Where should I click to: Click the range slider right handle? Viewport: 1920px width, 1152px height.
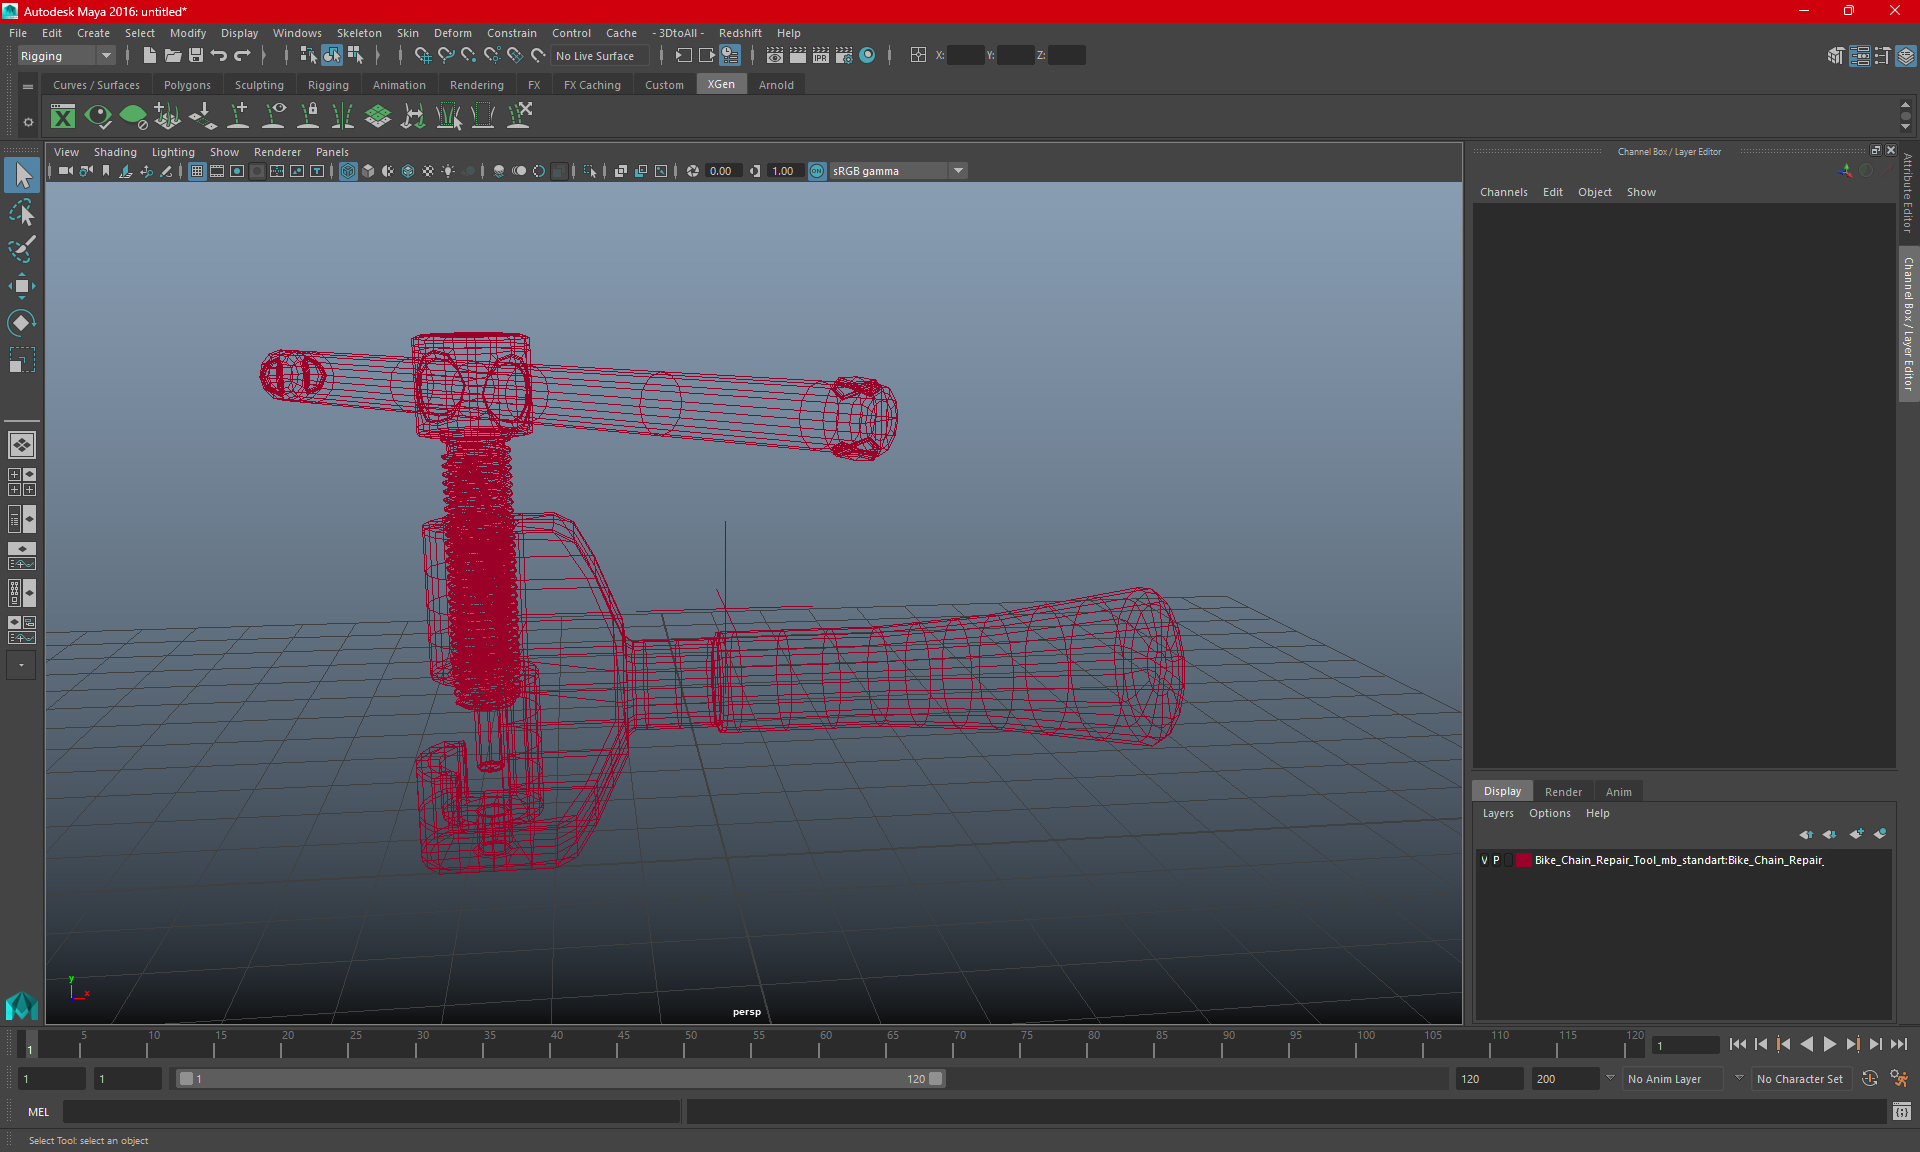pos(935,1079)
